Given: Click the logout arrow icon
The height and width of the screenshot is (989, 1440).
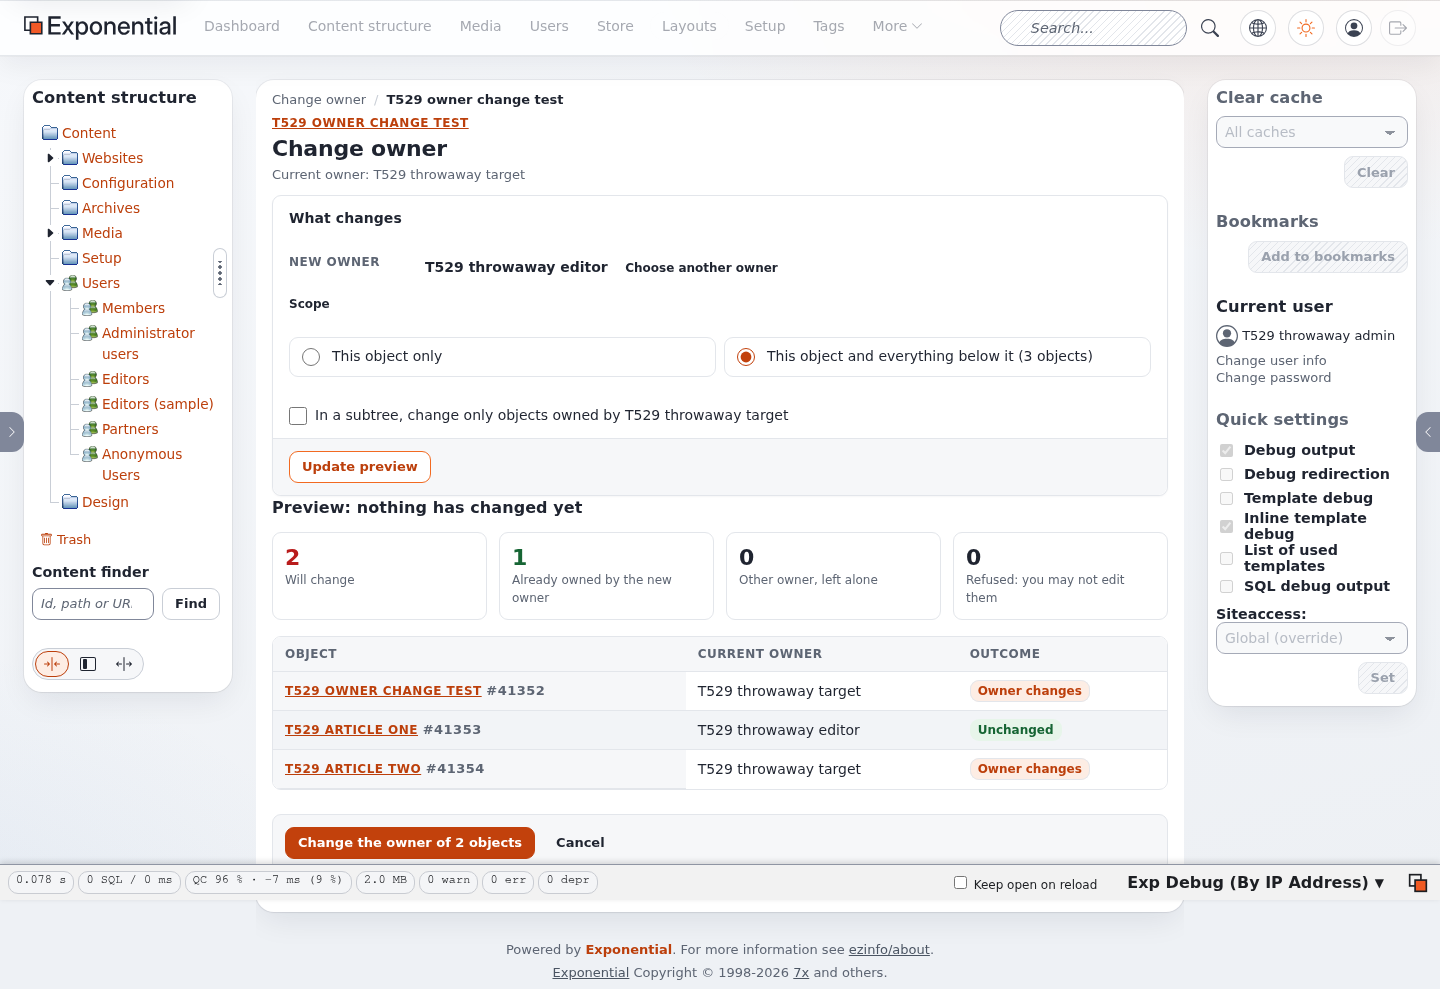Looking at the screenshot, I should click(x=1398, y=28).
